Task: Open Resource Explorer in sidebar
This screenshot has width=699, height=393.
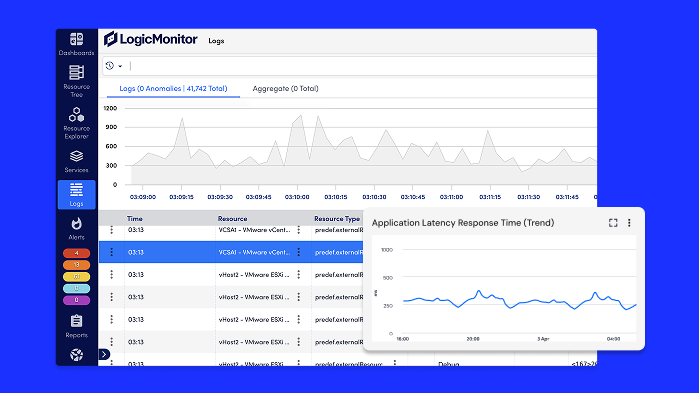Action: pos(76,123)
